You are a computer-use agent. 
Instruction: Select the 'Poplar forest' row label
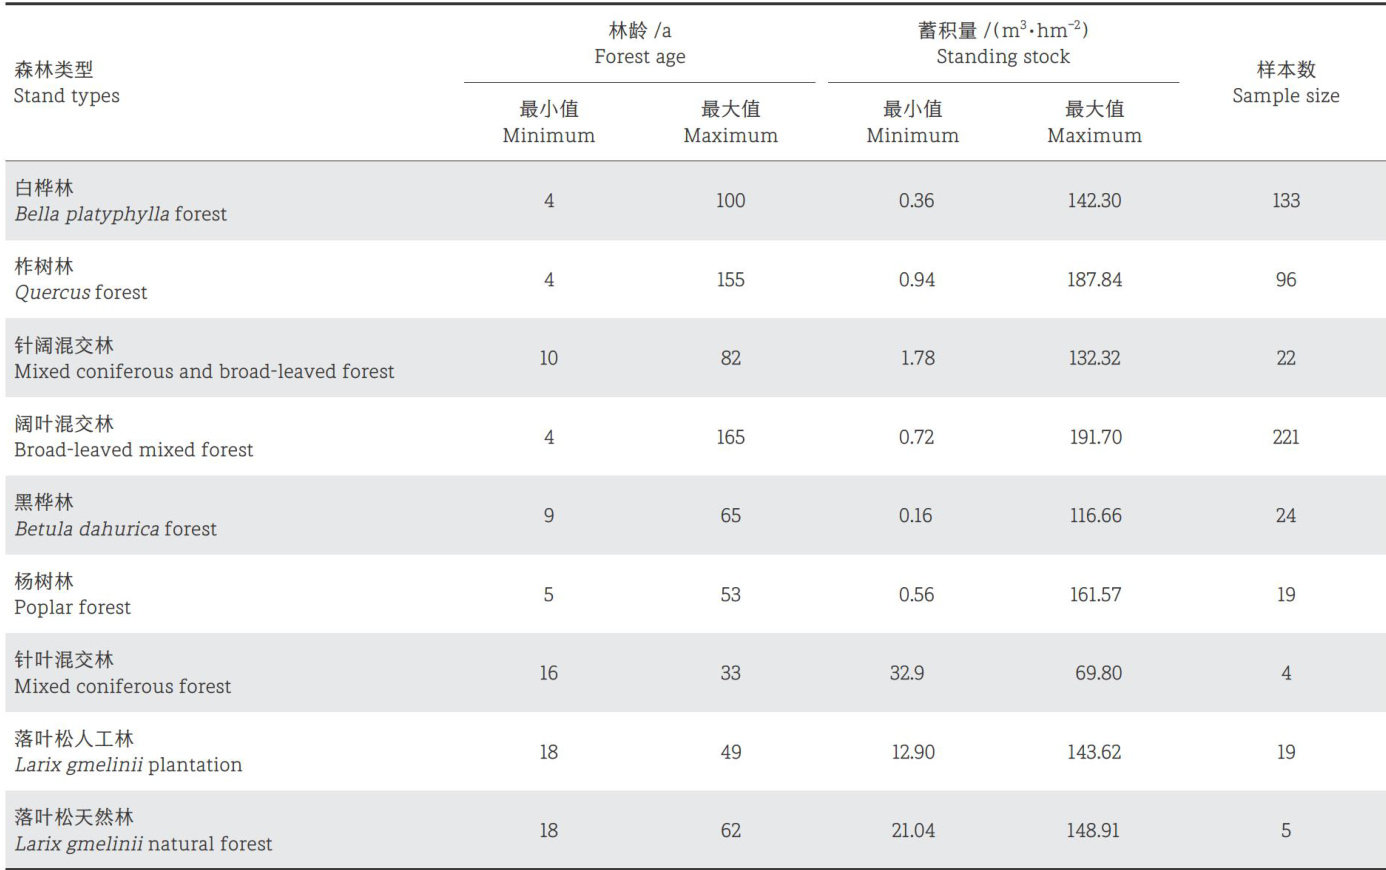[73, 608]
